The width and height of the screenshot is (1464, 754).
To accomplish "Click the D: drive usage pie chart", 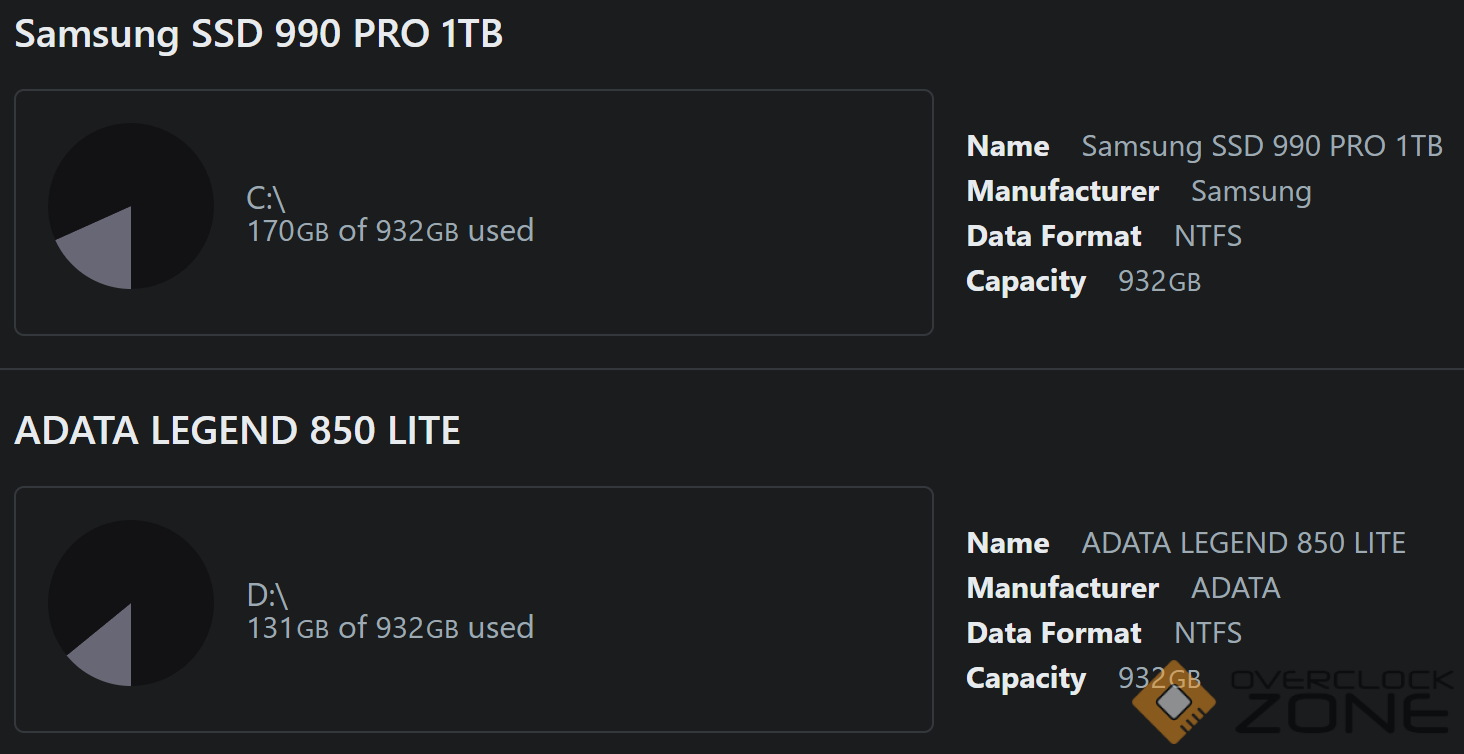I will (x=131, y=603).
